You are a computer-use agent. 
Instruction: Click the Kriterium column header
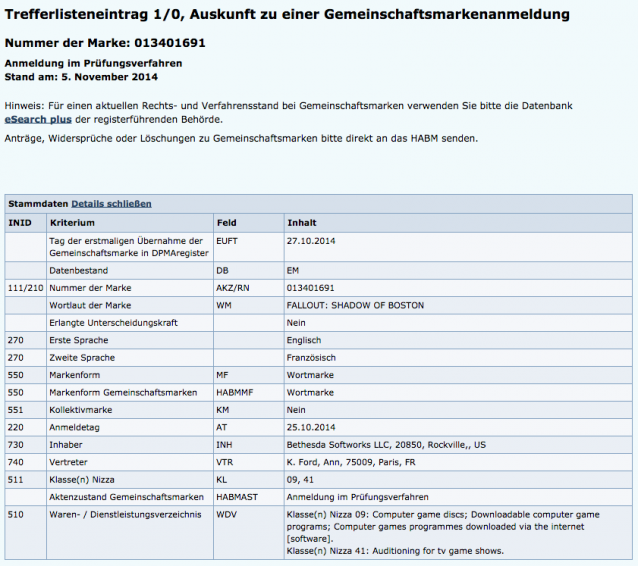point(130,223)
